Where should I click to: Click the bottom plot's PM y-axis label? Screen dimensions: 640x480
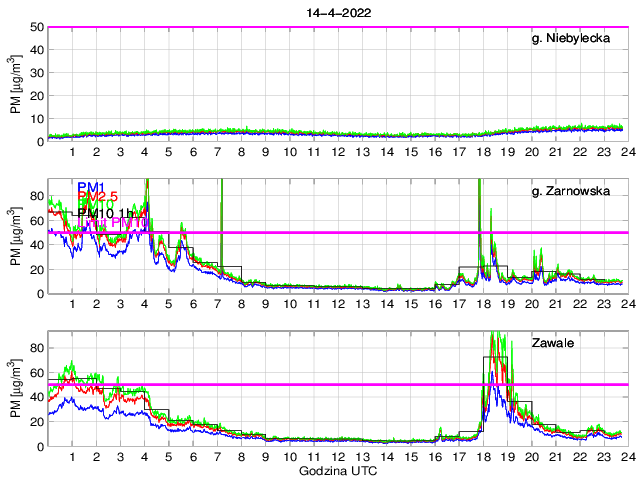[17, 388]
